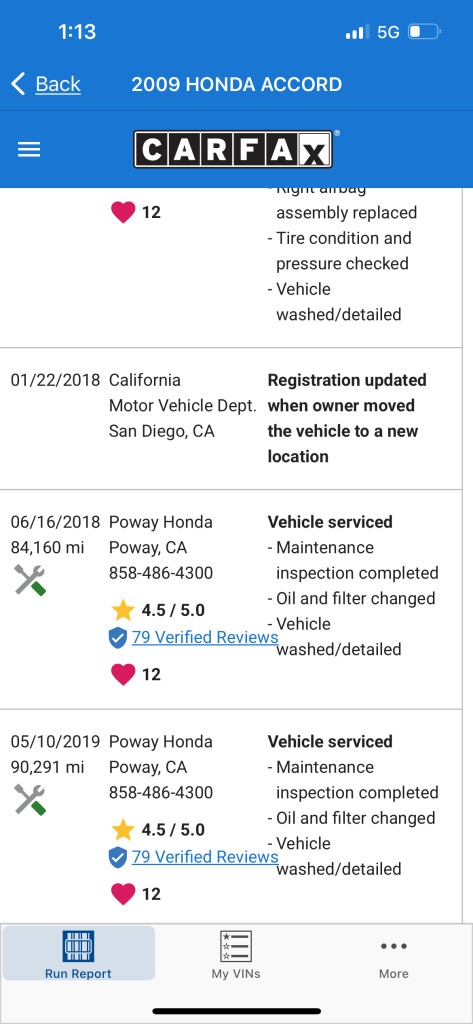The height and width of the screenshot is (1024, 473).
Task: Go Back using the Back link
Action: [58, 84]
